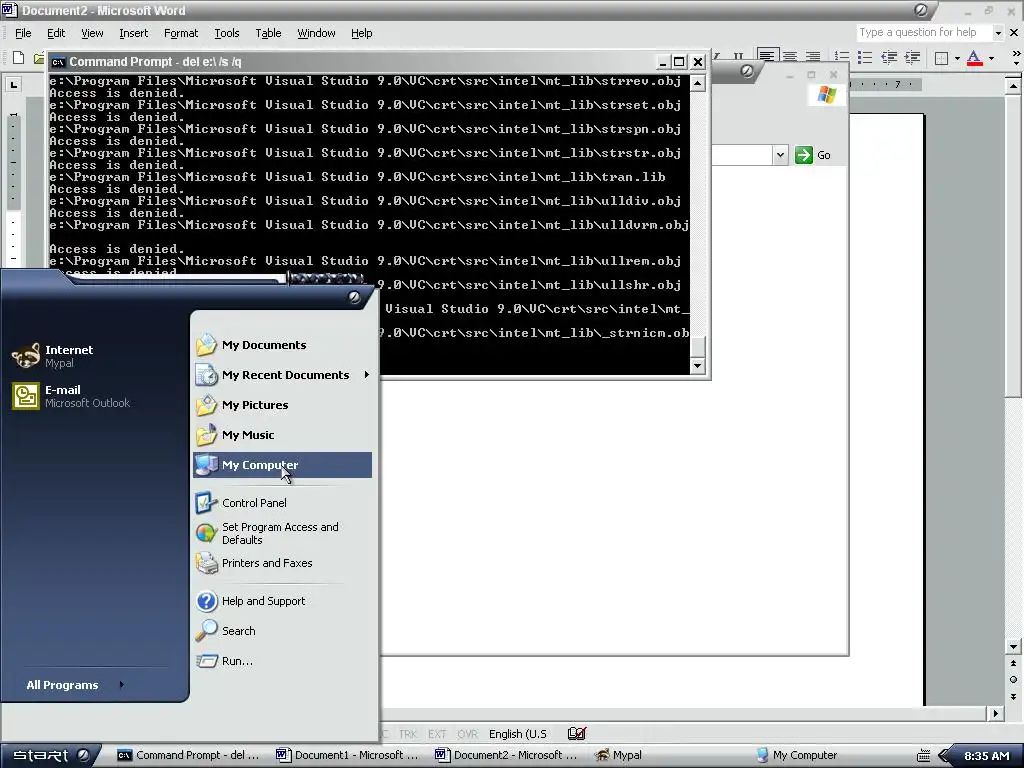The image size is (1024, 768).
Task: Click Set Program Access and Defaults icon
Action: click(x=206, y=533)
